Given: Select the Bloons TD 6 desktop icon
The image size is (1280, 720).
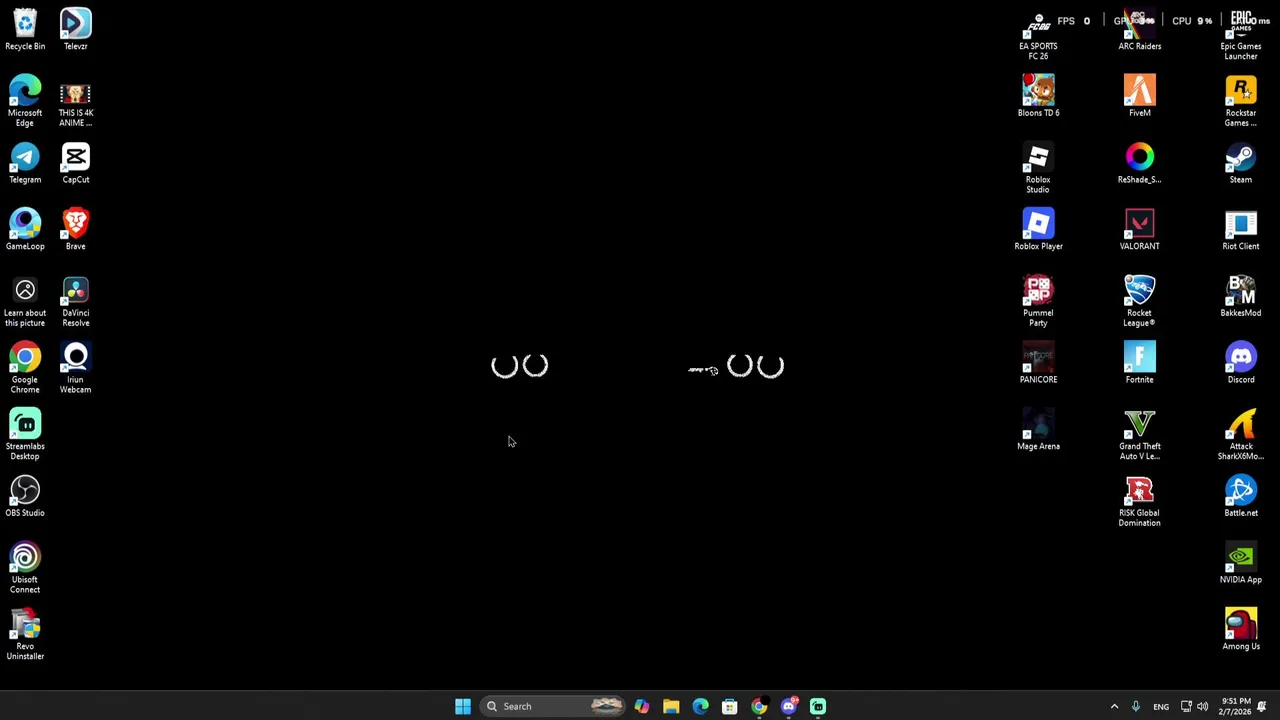Looking at the screenshot, I should click(x=1038, y=95).
